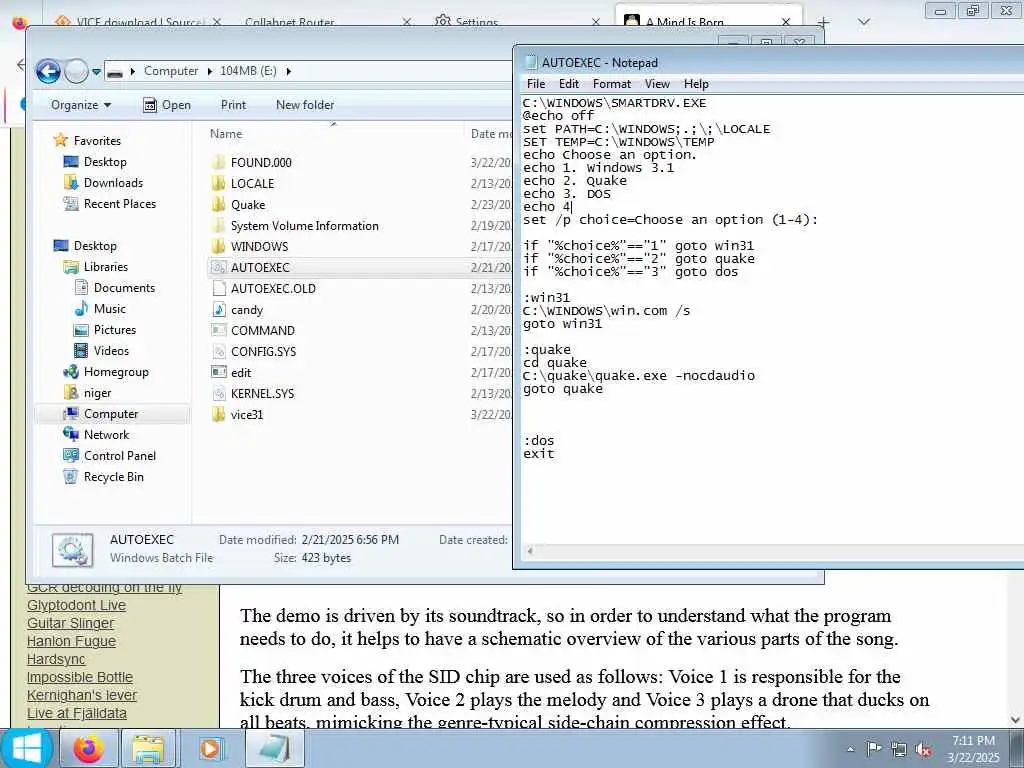Open the Pictures library
This screenshot has width=1024, height=768.
pos(114,330)
